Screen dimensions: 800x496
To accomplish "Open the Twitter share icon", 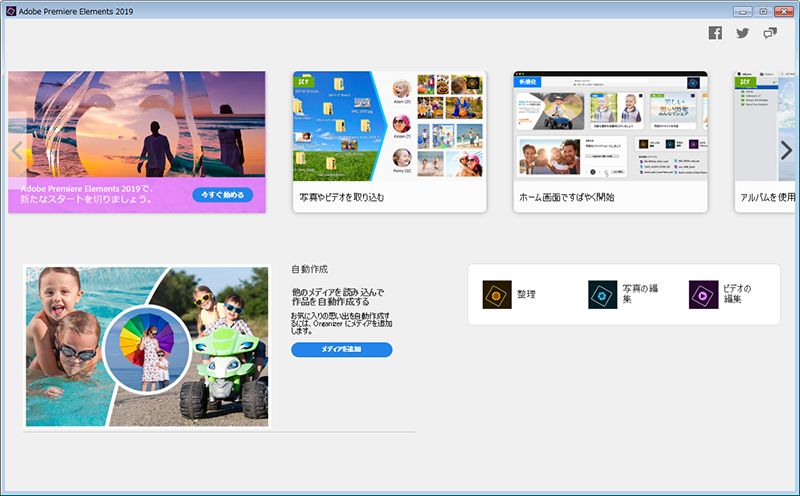I will click(x=742, y=33).
